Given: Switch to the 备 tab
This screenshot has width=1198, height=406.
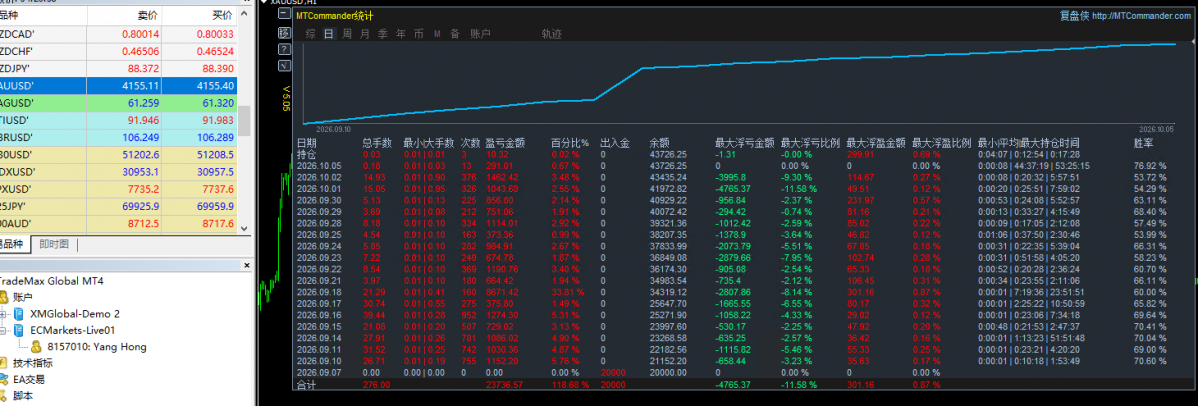Looking at the screenshot, I should click(x=455, y=34).
